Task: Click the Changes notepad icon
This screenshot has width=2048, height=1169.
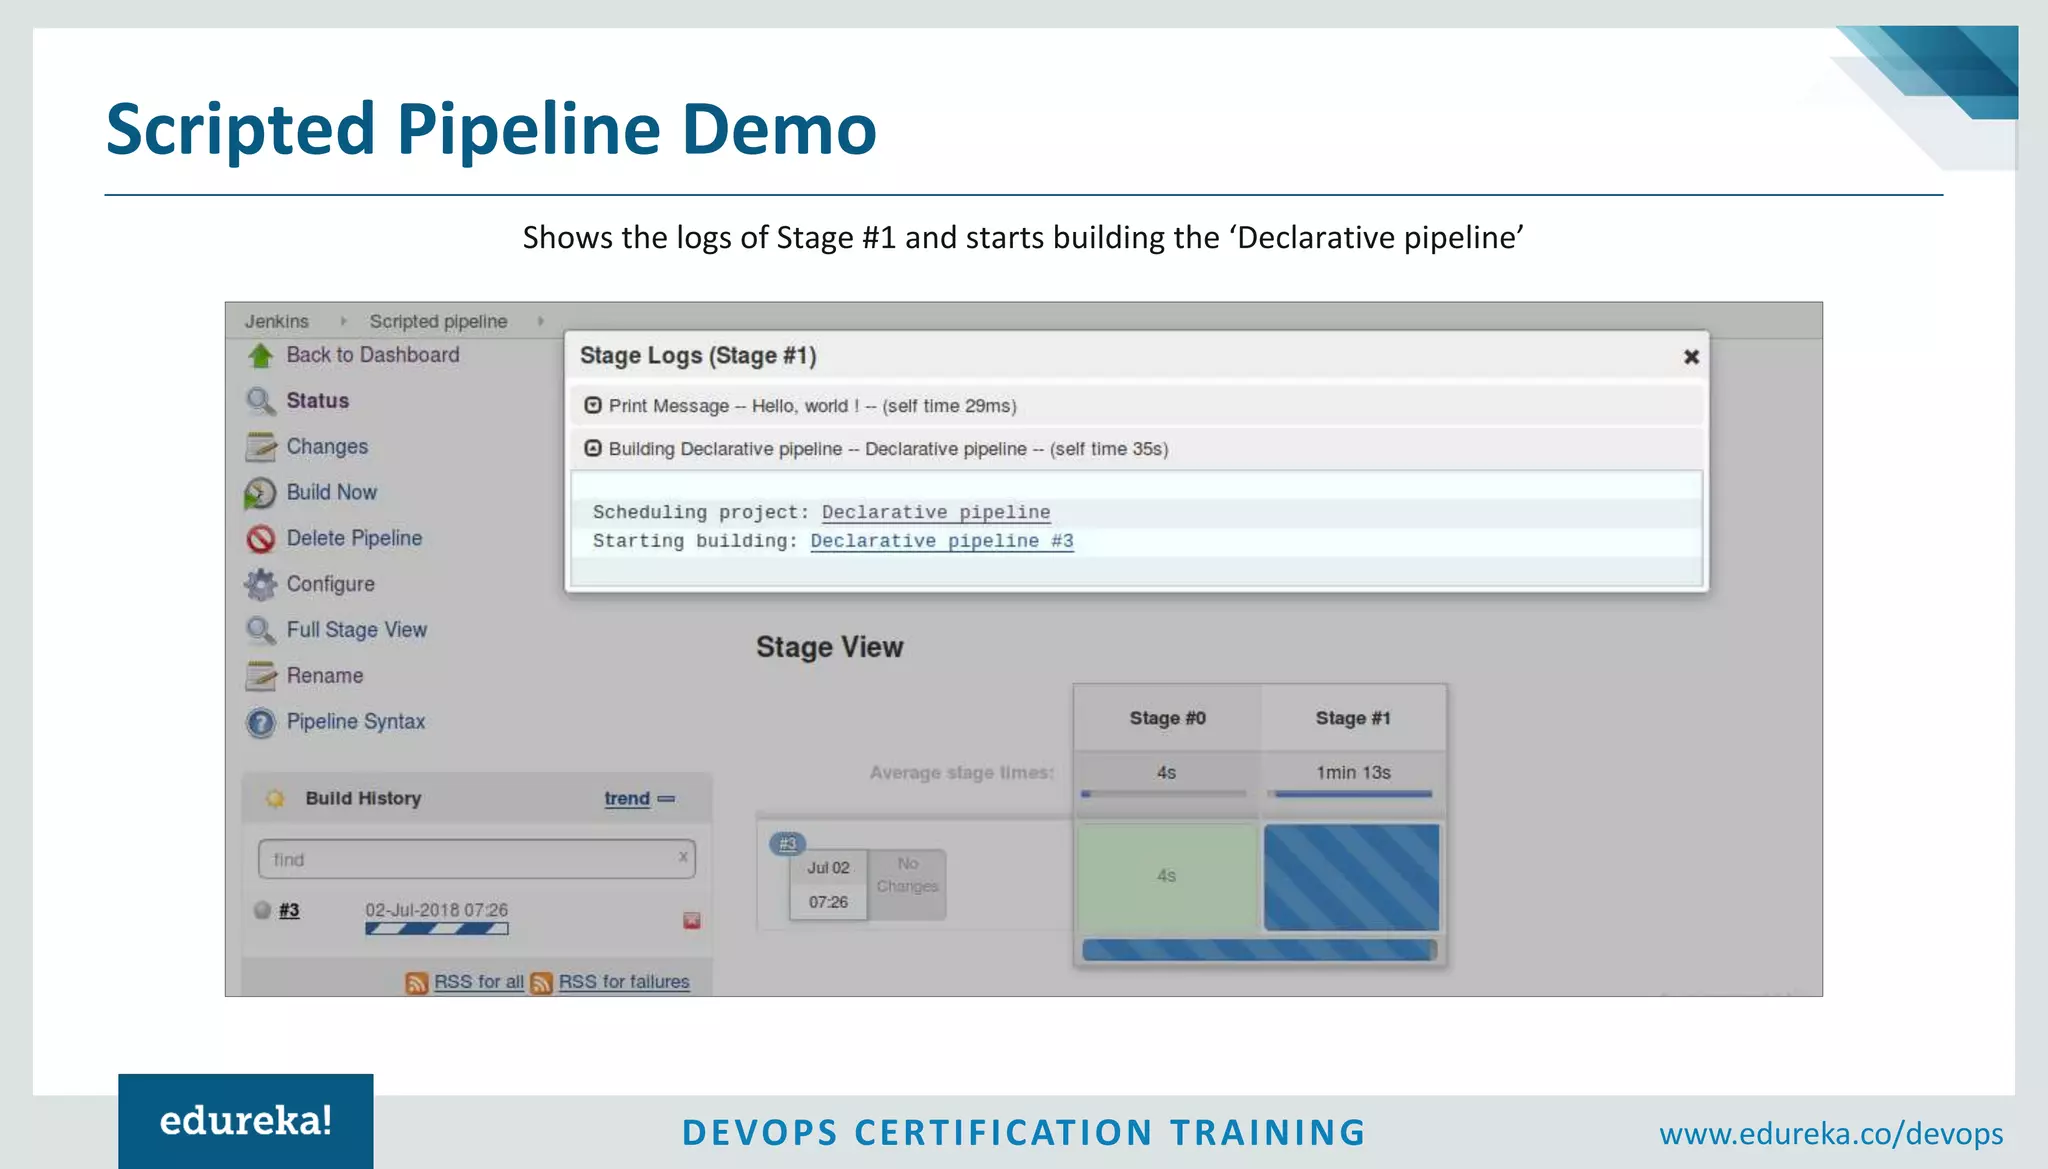Action: point(260,447)
